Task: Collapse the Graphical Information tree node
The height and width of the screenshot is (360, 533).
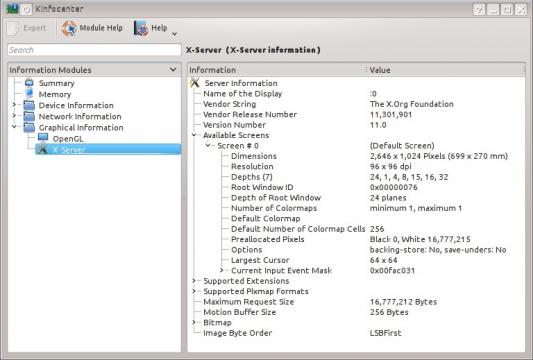Action: [x=14, y=127]
